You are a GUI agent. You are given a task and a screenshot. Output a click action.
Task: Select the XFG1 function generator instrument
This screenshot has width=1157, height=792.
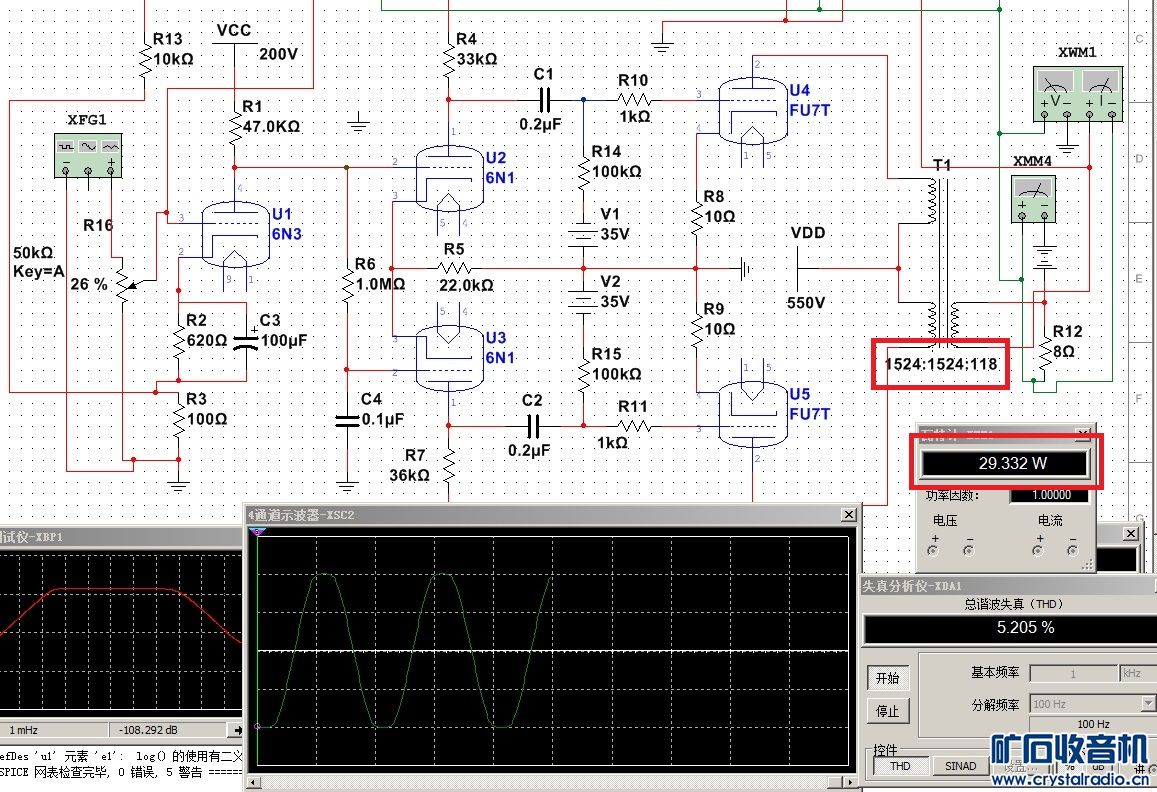pos(87,156)
